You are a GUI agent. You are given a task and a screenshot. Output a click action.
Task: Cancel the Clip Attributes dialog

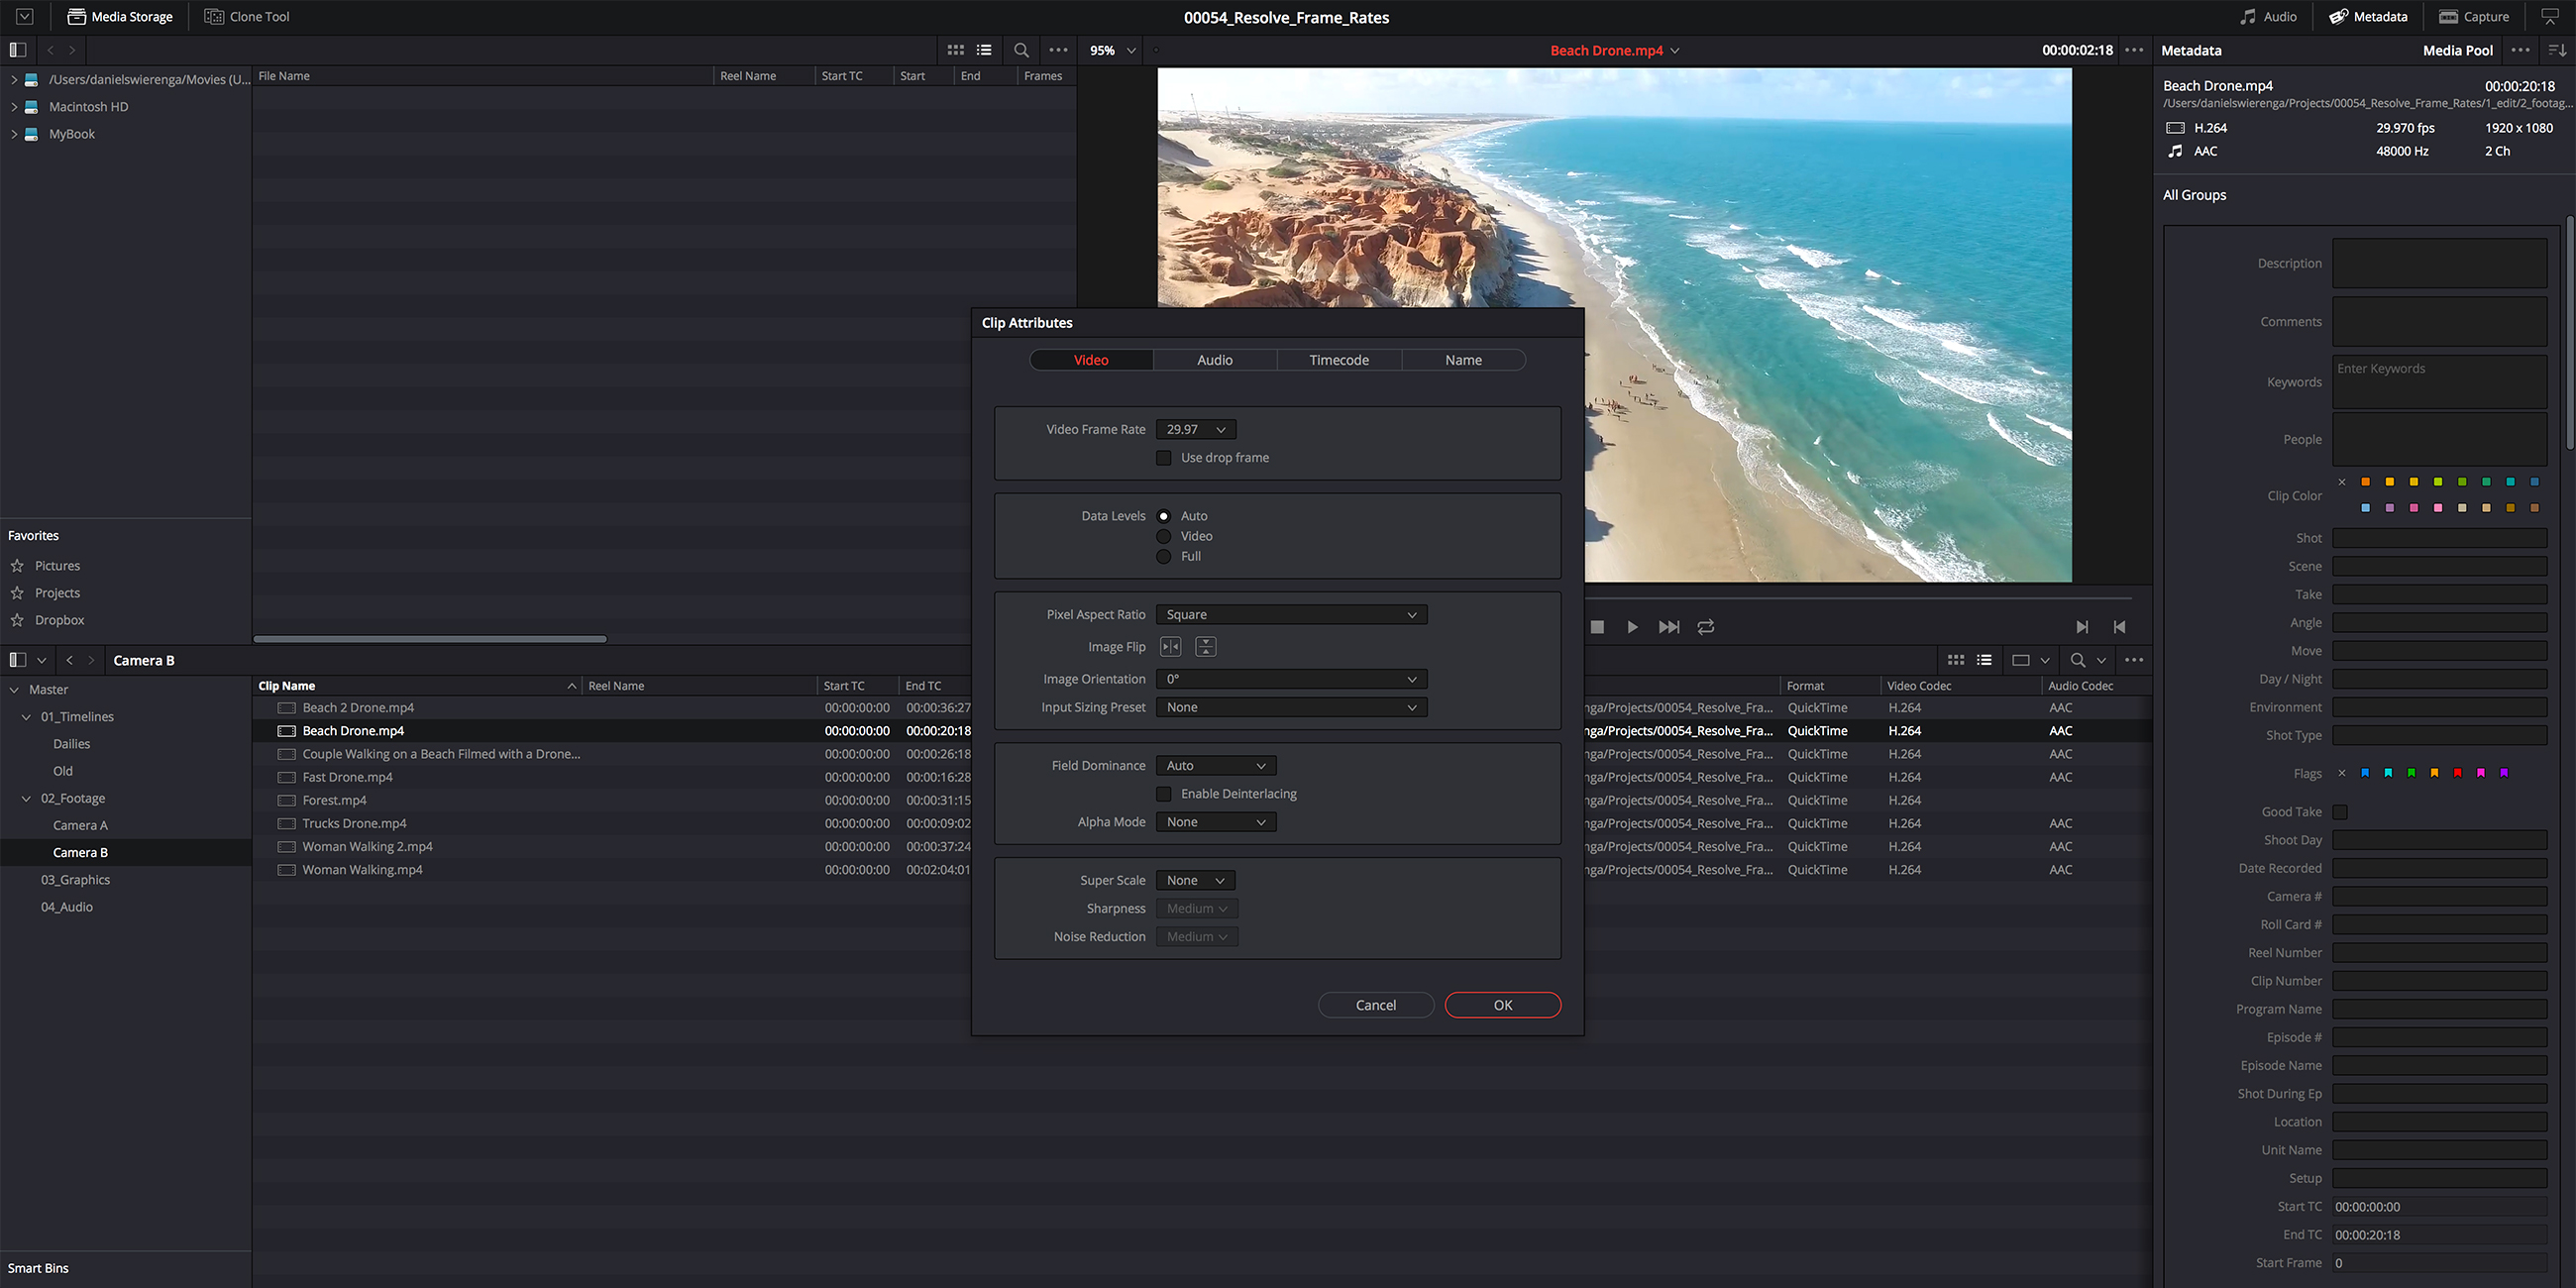pos(1375,1004)
